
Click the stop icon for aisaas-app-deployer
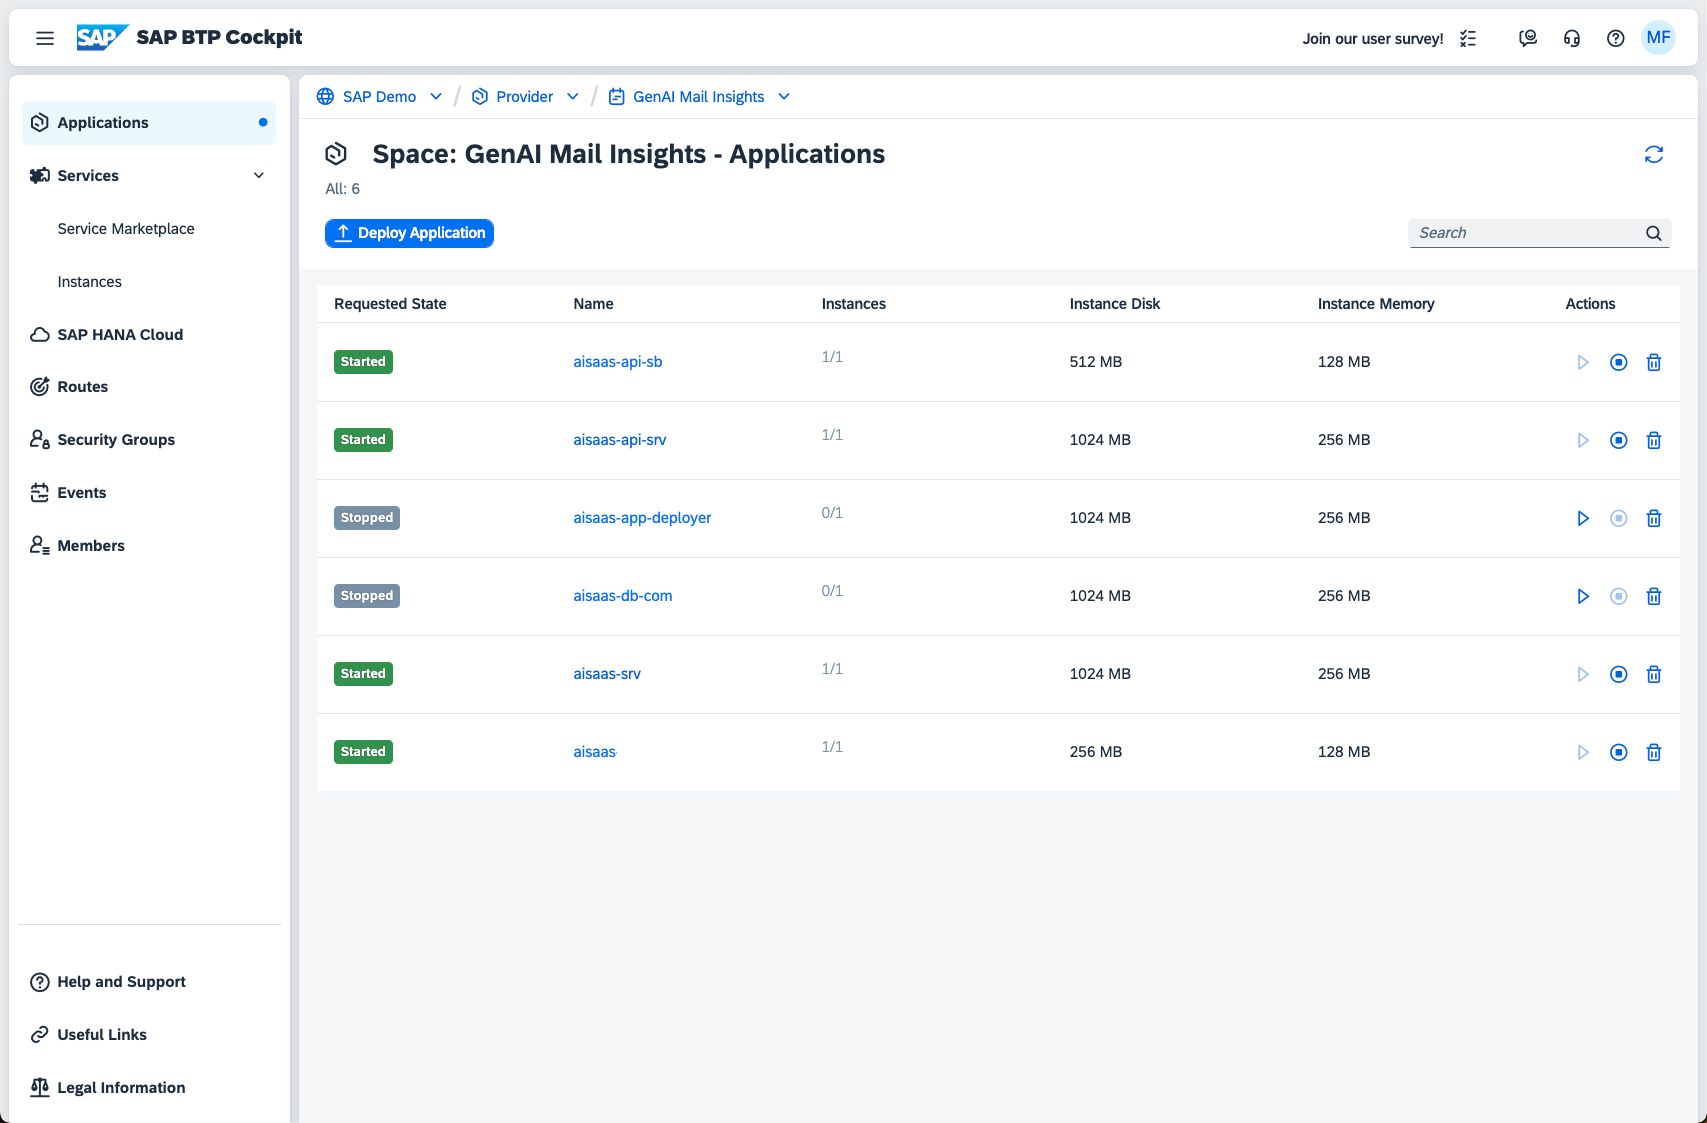click(1619, 518)
